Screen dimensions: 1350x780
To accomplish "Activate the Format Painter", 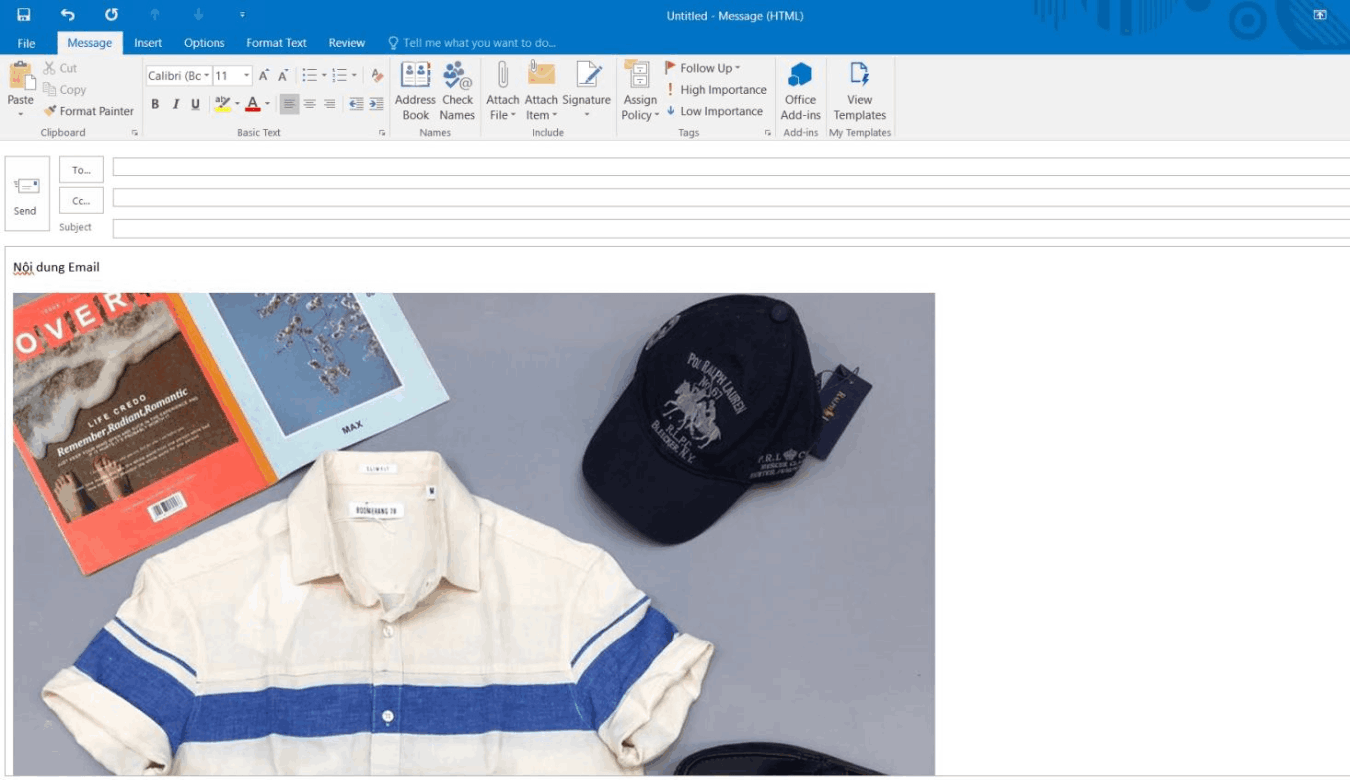I will 88,111.
